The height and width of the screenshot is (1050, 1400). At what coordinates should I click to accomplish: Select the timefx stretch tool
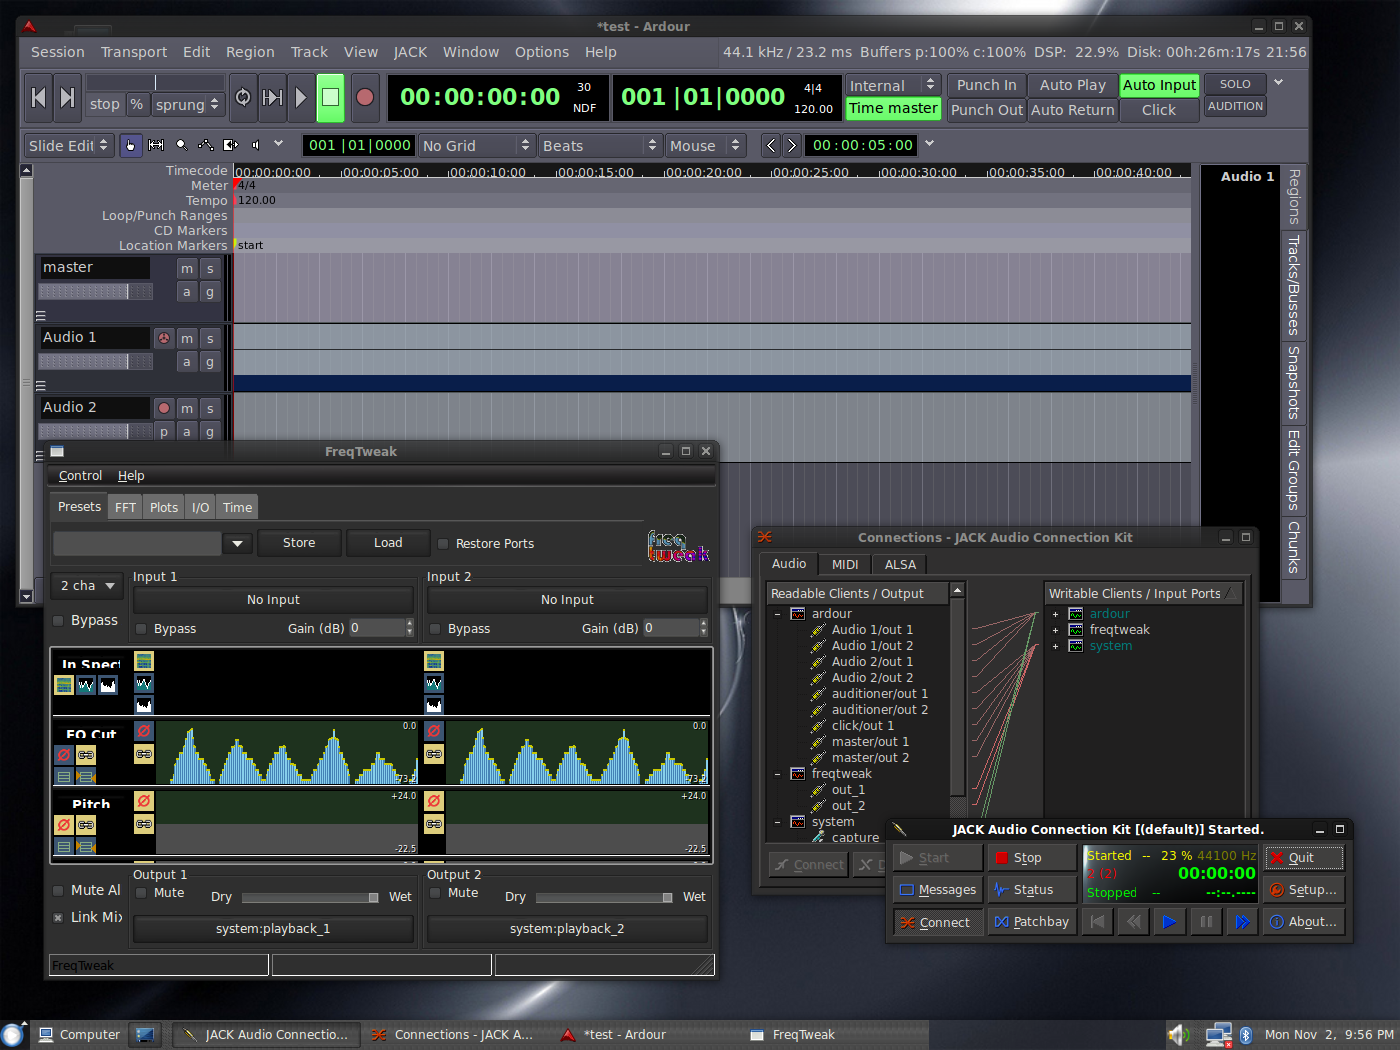click(x=231, y=145)
